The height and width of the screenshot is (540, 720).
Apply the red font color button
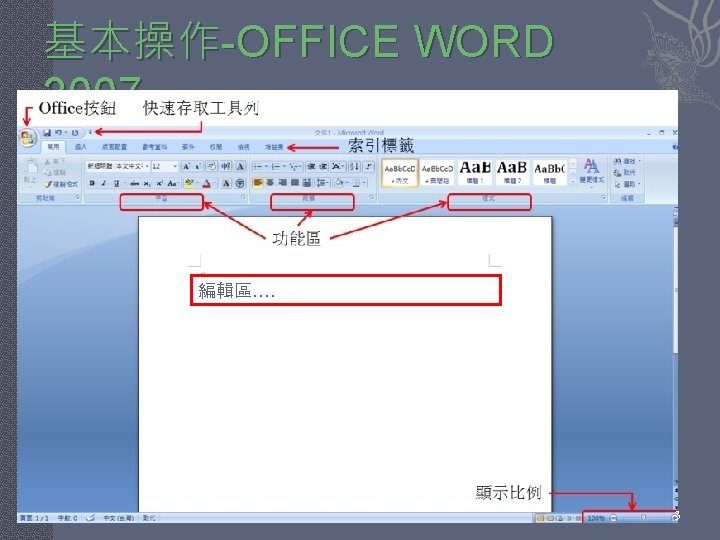point(207,183)
